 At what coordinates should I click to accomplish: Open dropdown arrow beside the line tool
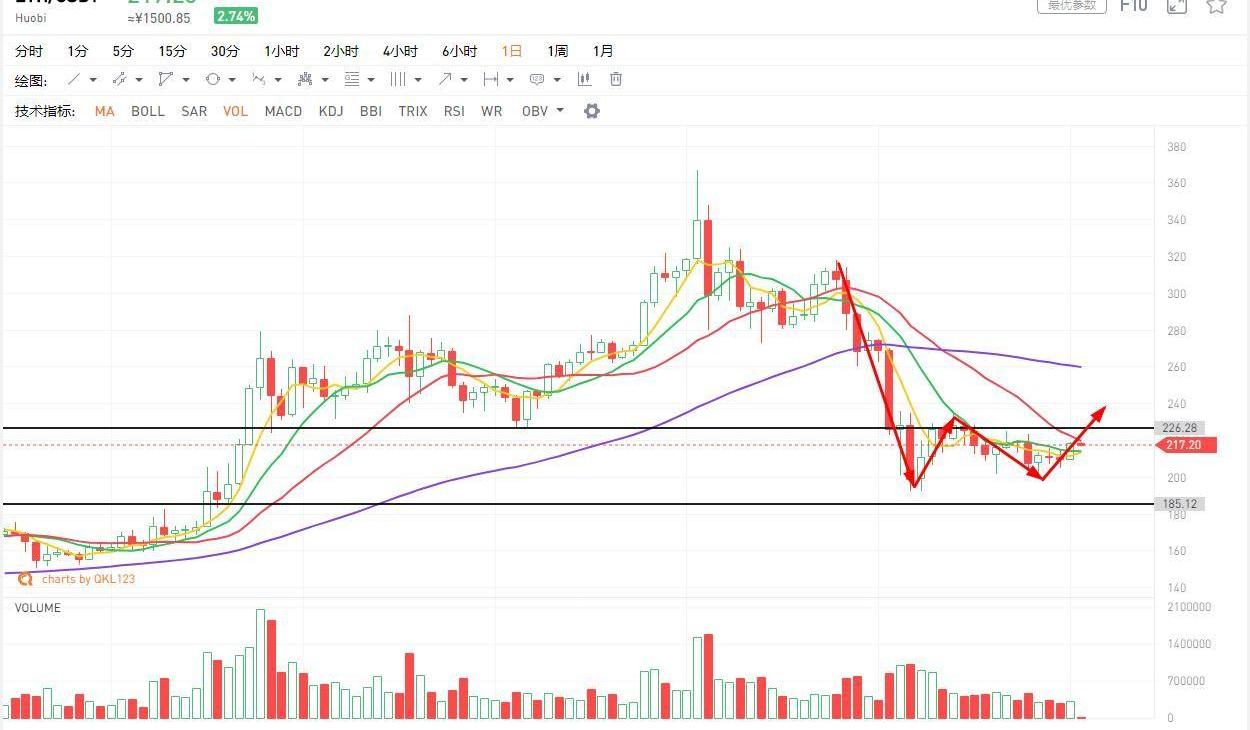[x=93, y=80]
